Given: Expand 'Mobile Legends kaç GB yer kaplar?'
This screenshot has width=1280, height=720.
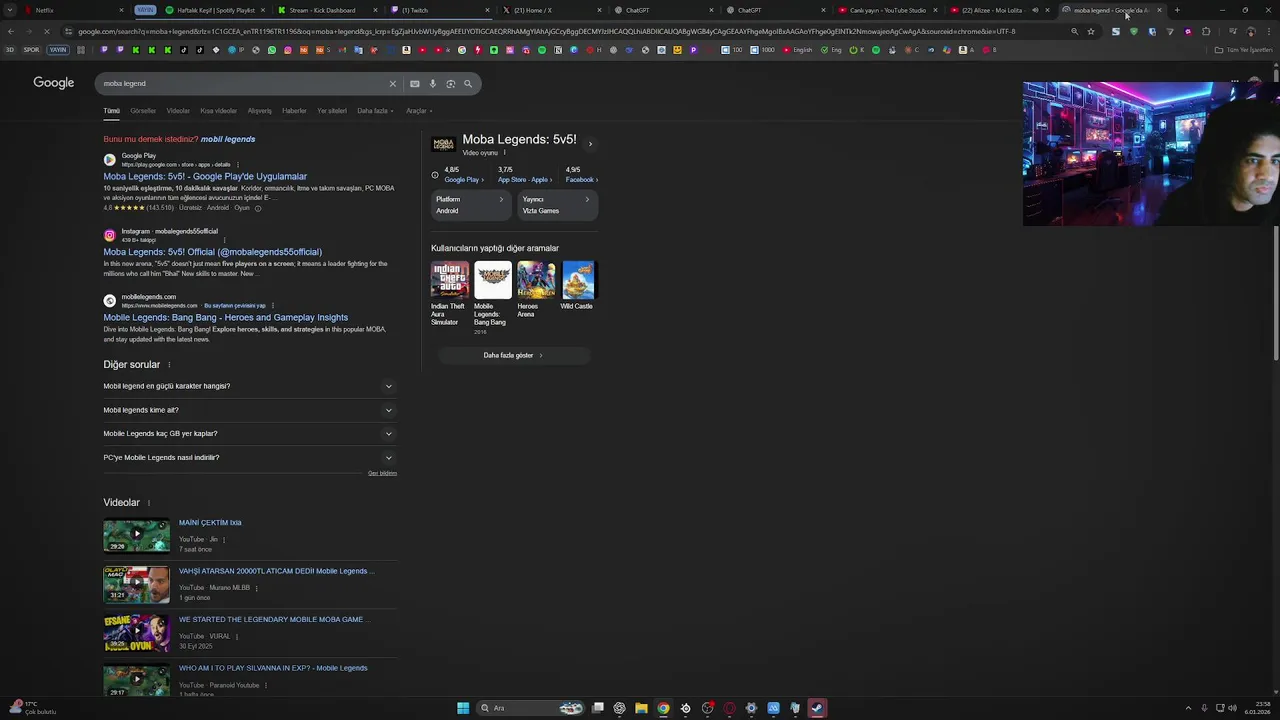Looking at the screenshot, I should (x=249, y=434).
